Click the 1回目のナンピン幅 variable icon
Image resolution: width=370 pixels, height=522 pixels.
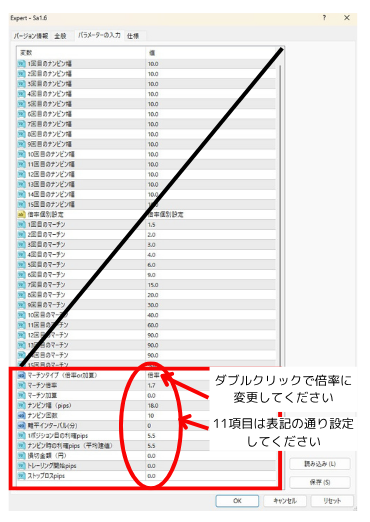pyautogui.click(x=22, y=63)
